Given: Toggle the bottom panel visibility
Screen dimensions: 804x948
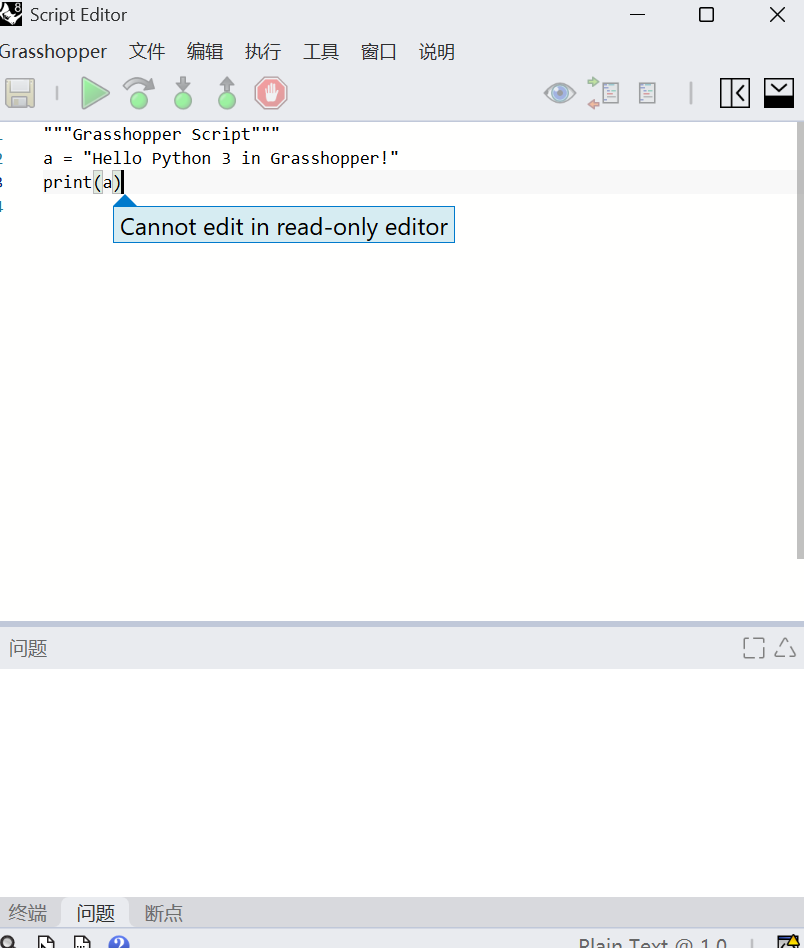Looking at the screenshot, I should point(779,94).
